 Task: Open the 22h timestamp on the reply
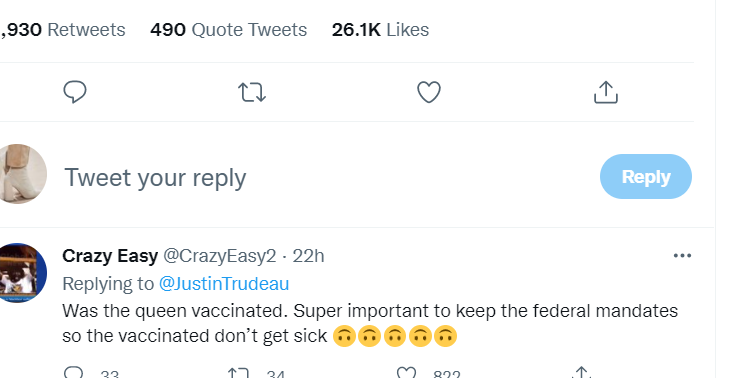308,256
